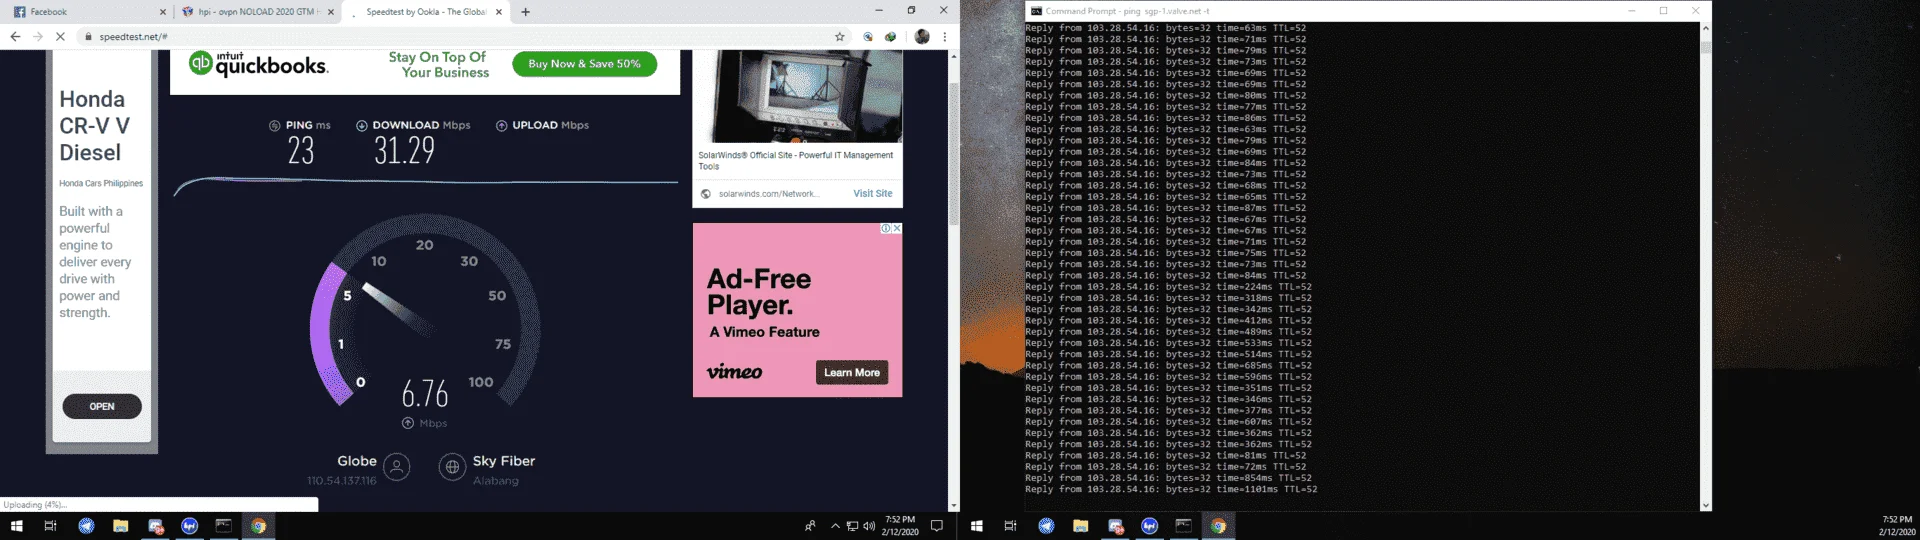1920x540 pixels.
Task: View site info via the lock icon
Action: coord(89,37)
